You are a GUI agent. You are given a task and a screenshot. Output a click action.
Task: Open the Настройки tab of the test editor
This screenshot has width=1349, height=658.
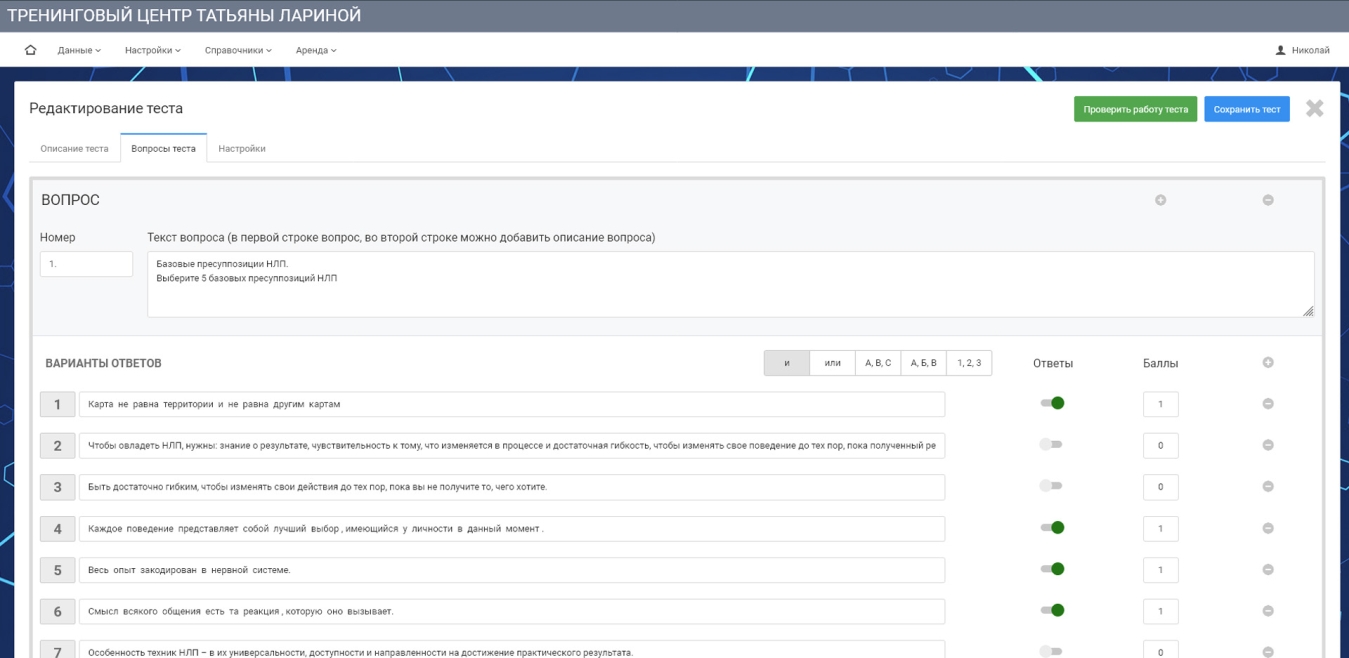[x=242, y=149]
